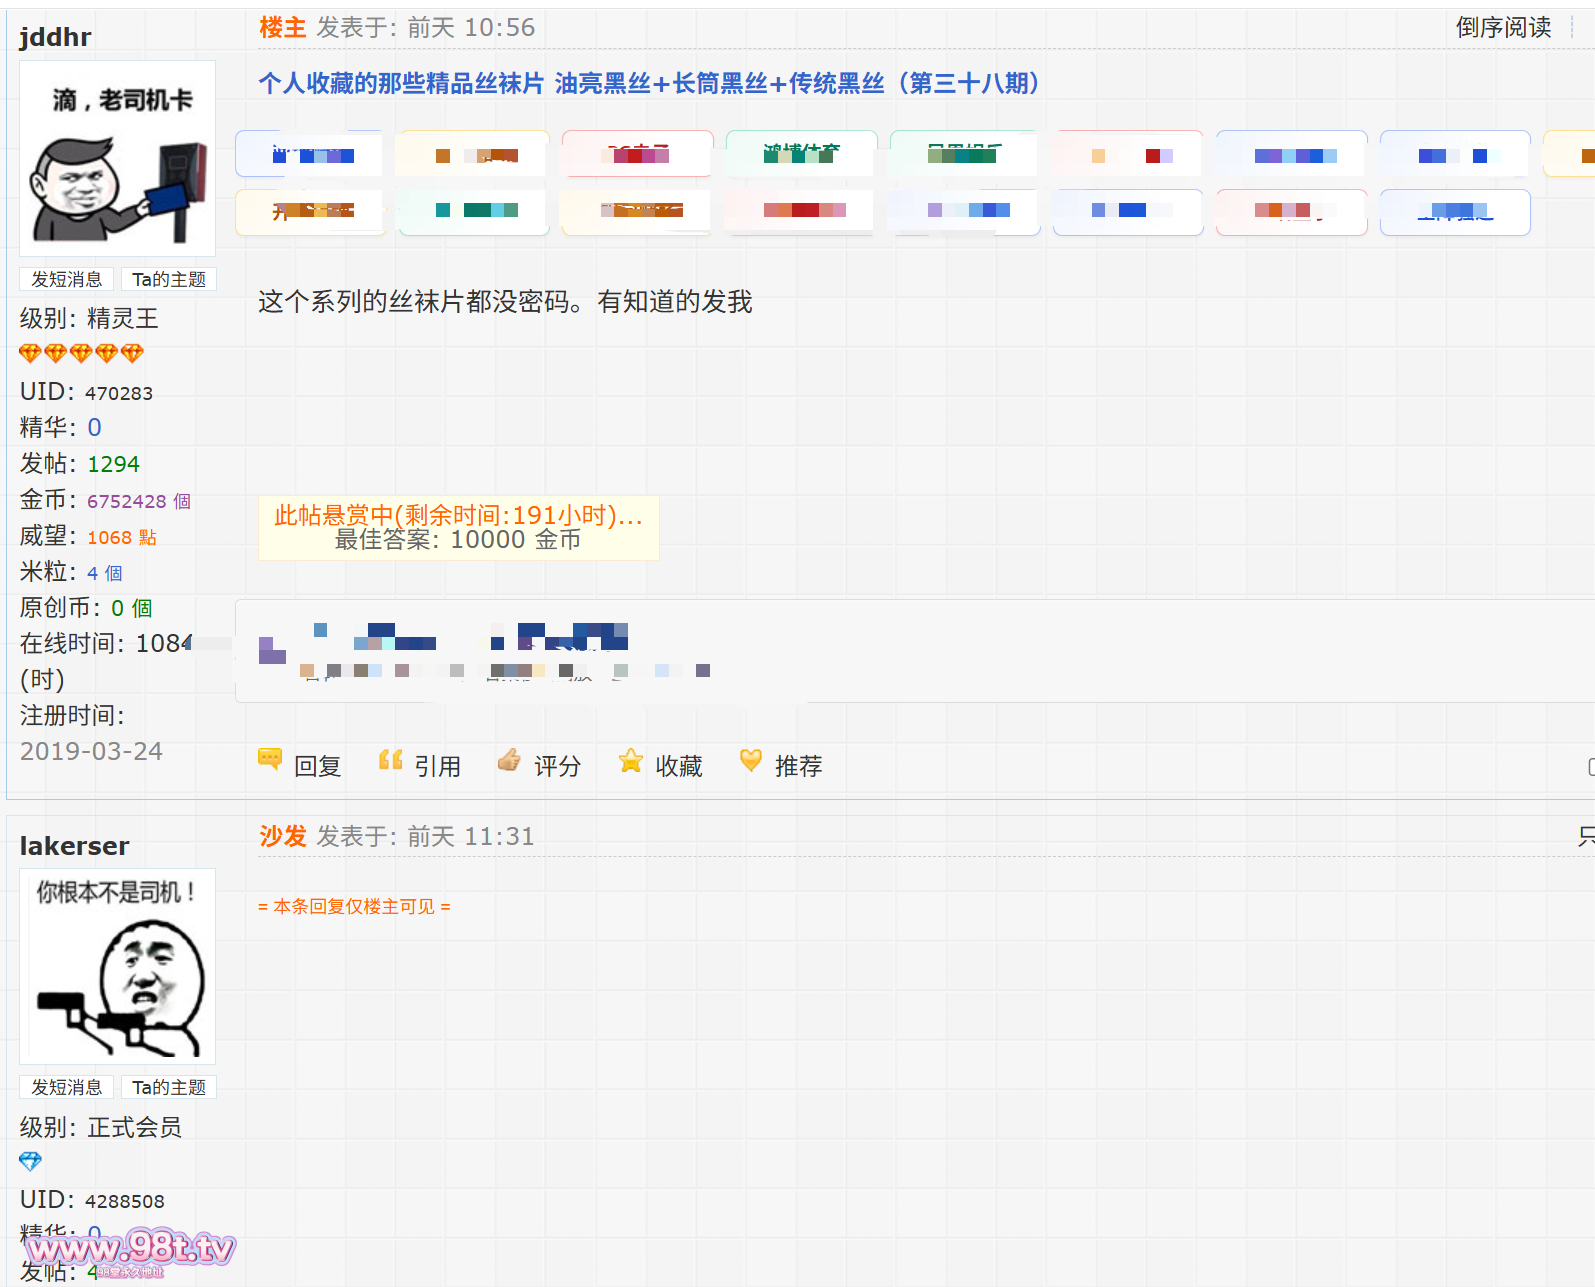Screen dimensions: 1595x1287
Task: View lakerser's threads via Ta的主题
Action: [x=168, y=1087]
